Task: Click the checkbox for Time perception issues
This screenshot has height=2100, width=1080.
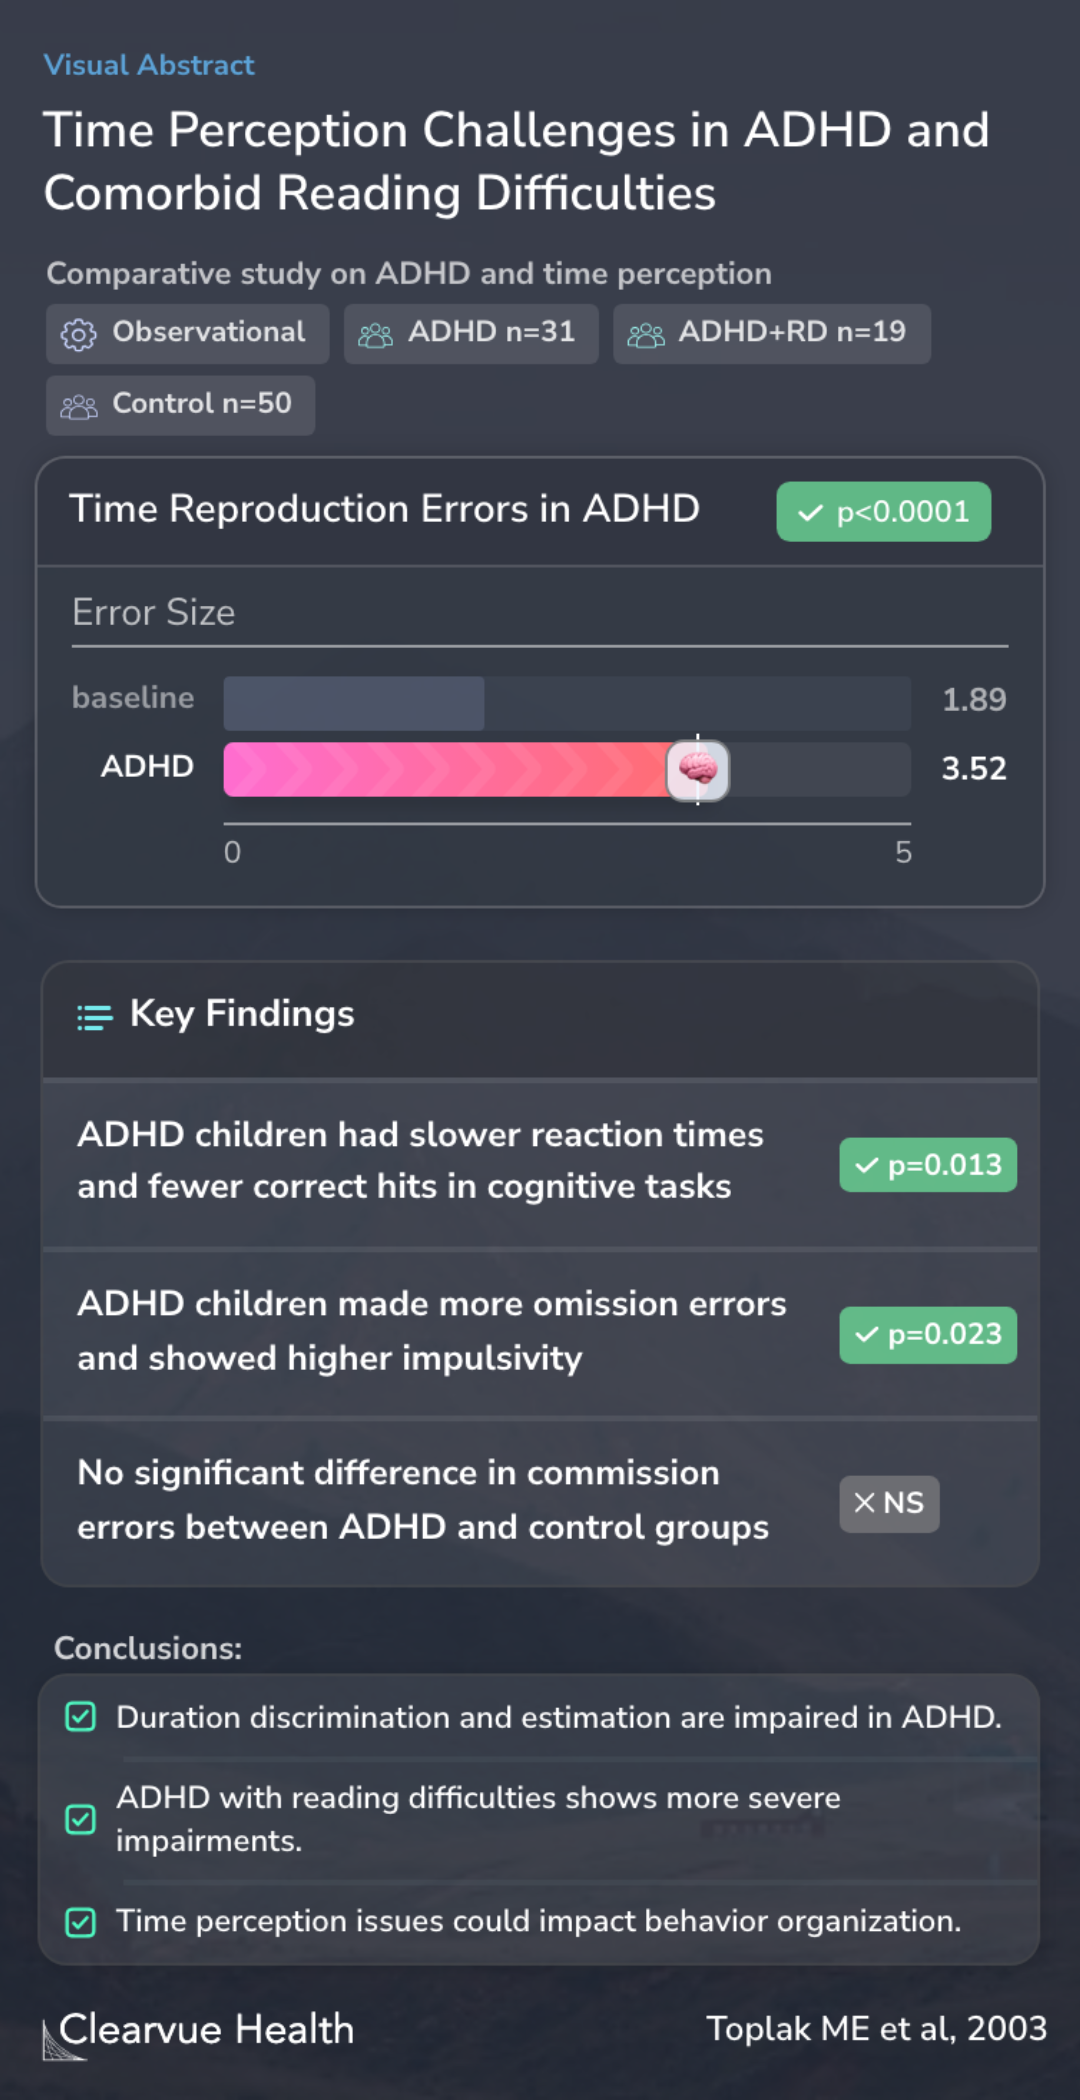Action: 80,1922
